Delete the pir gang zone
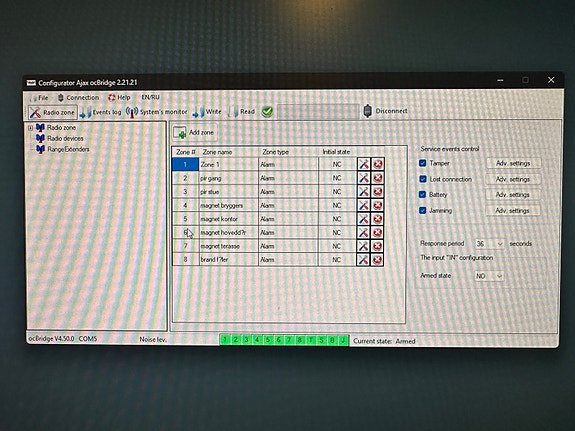 coord(378,178)
